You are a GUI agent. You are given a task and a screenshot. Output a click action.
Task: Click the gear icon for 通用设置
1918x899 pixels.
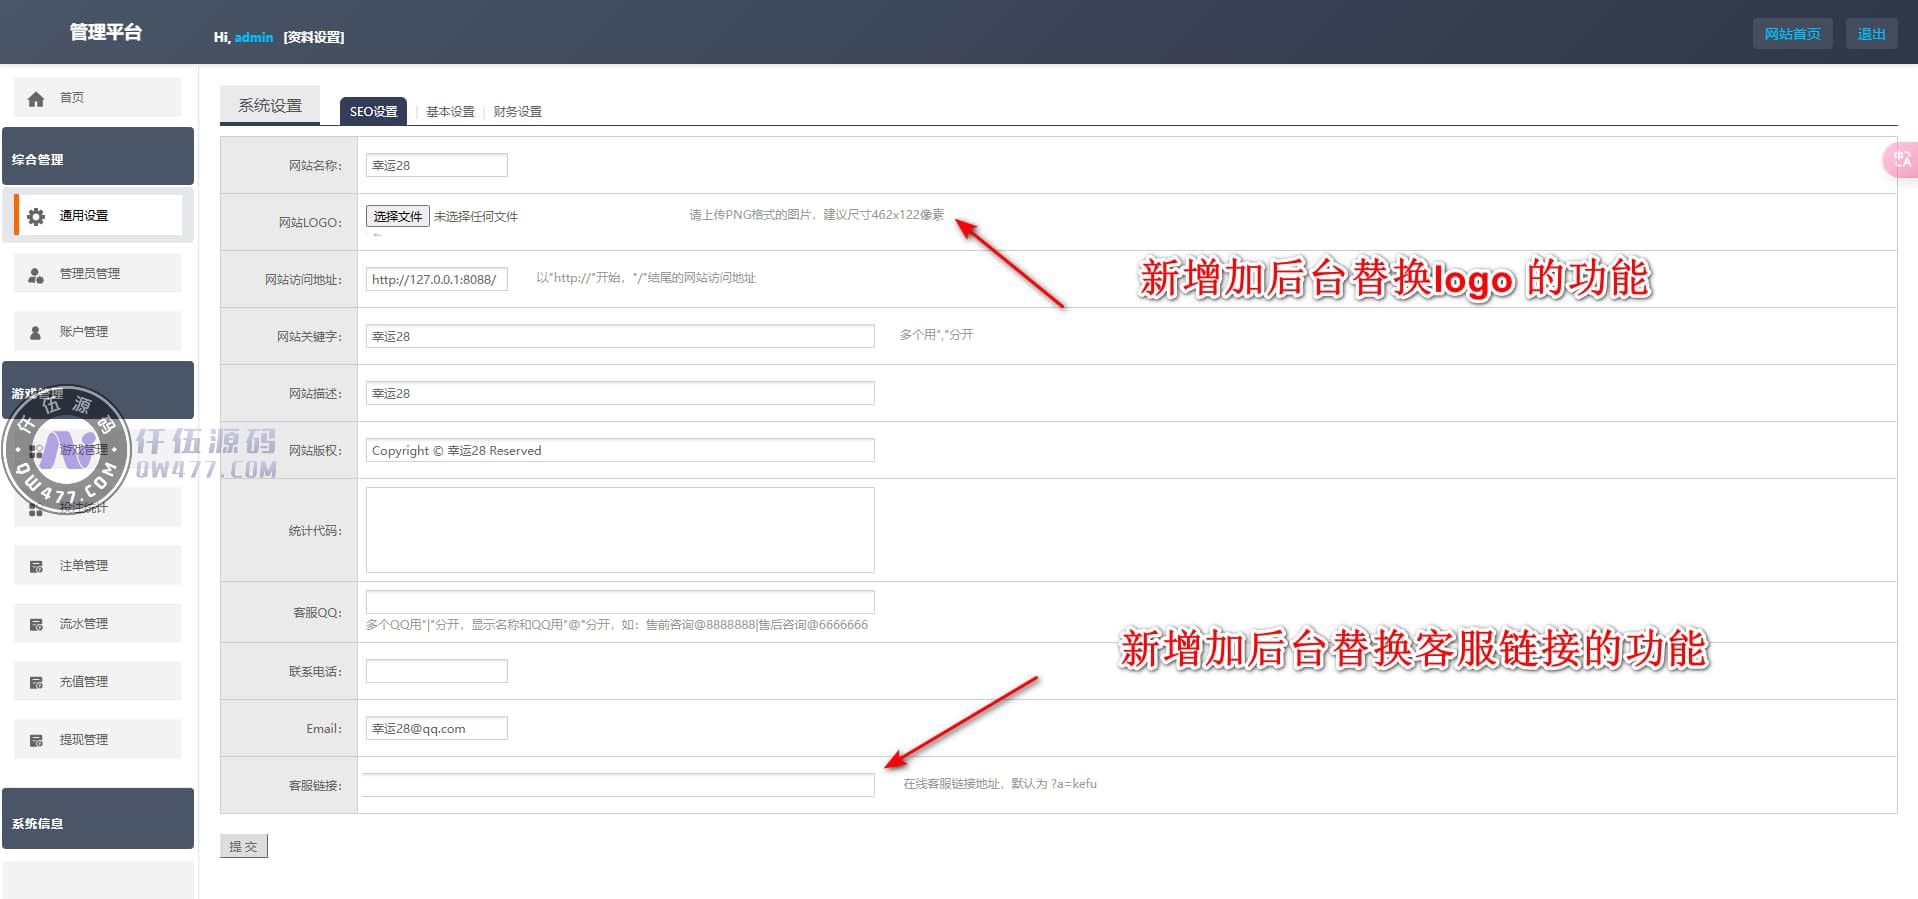coord(36,216)
